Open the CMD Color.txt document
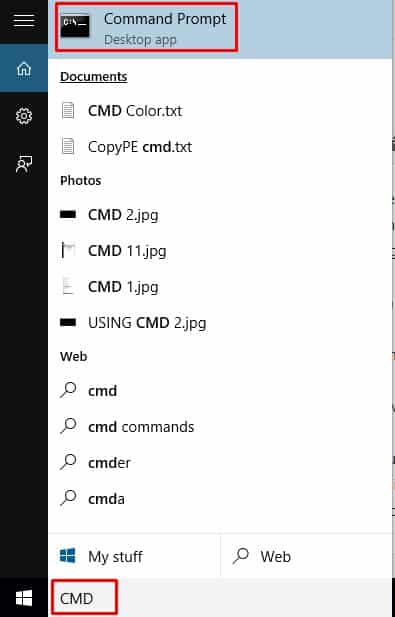This screenshot has width=395, height=617. tap(220, 111)
